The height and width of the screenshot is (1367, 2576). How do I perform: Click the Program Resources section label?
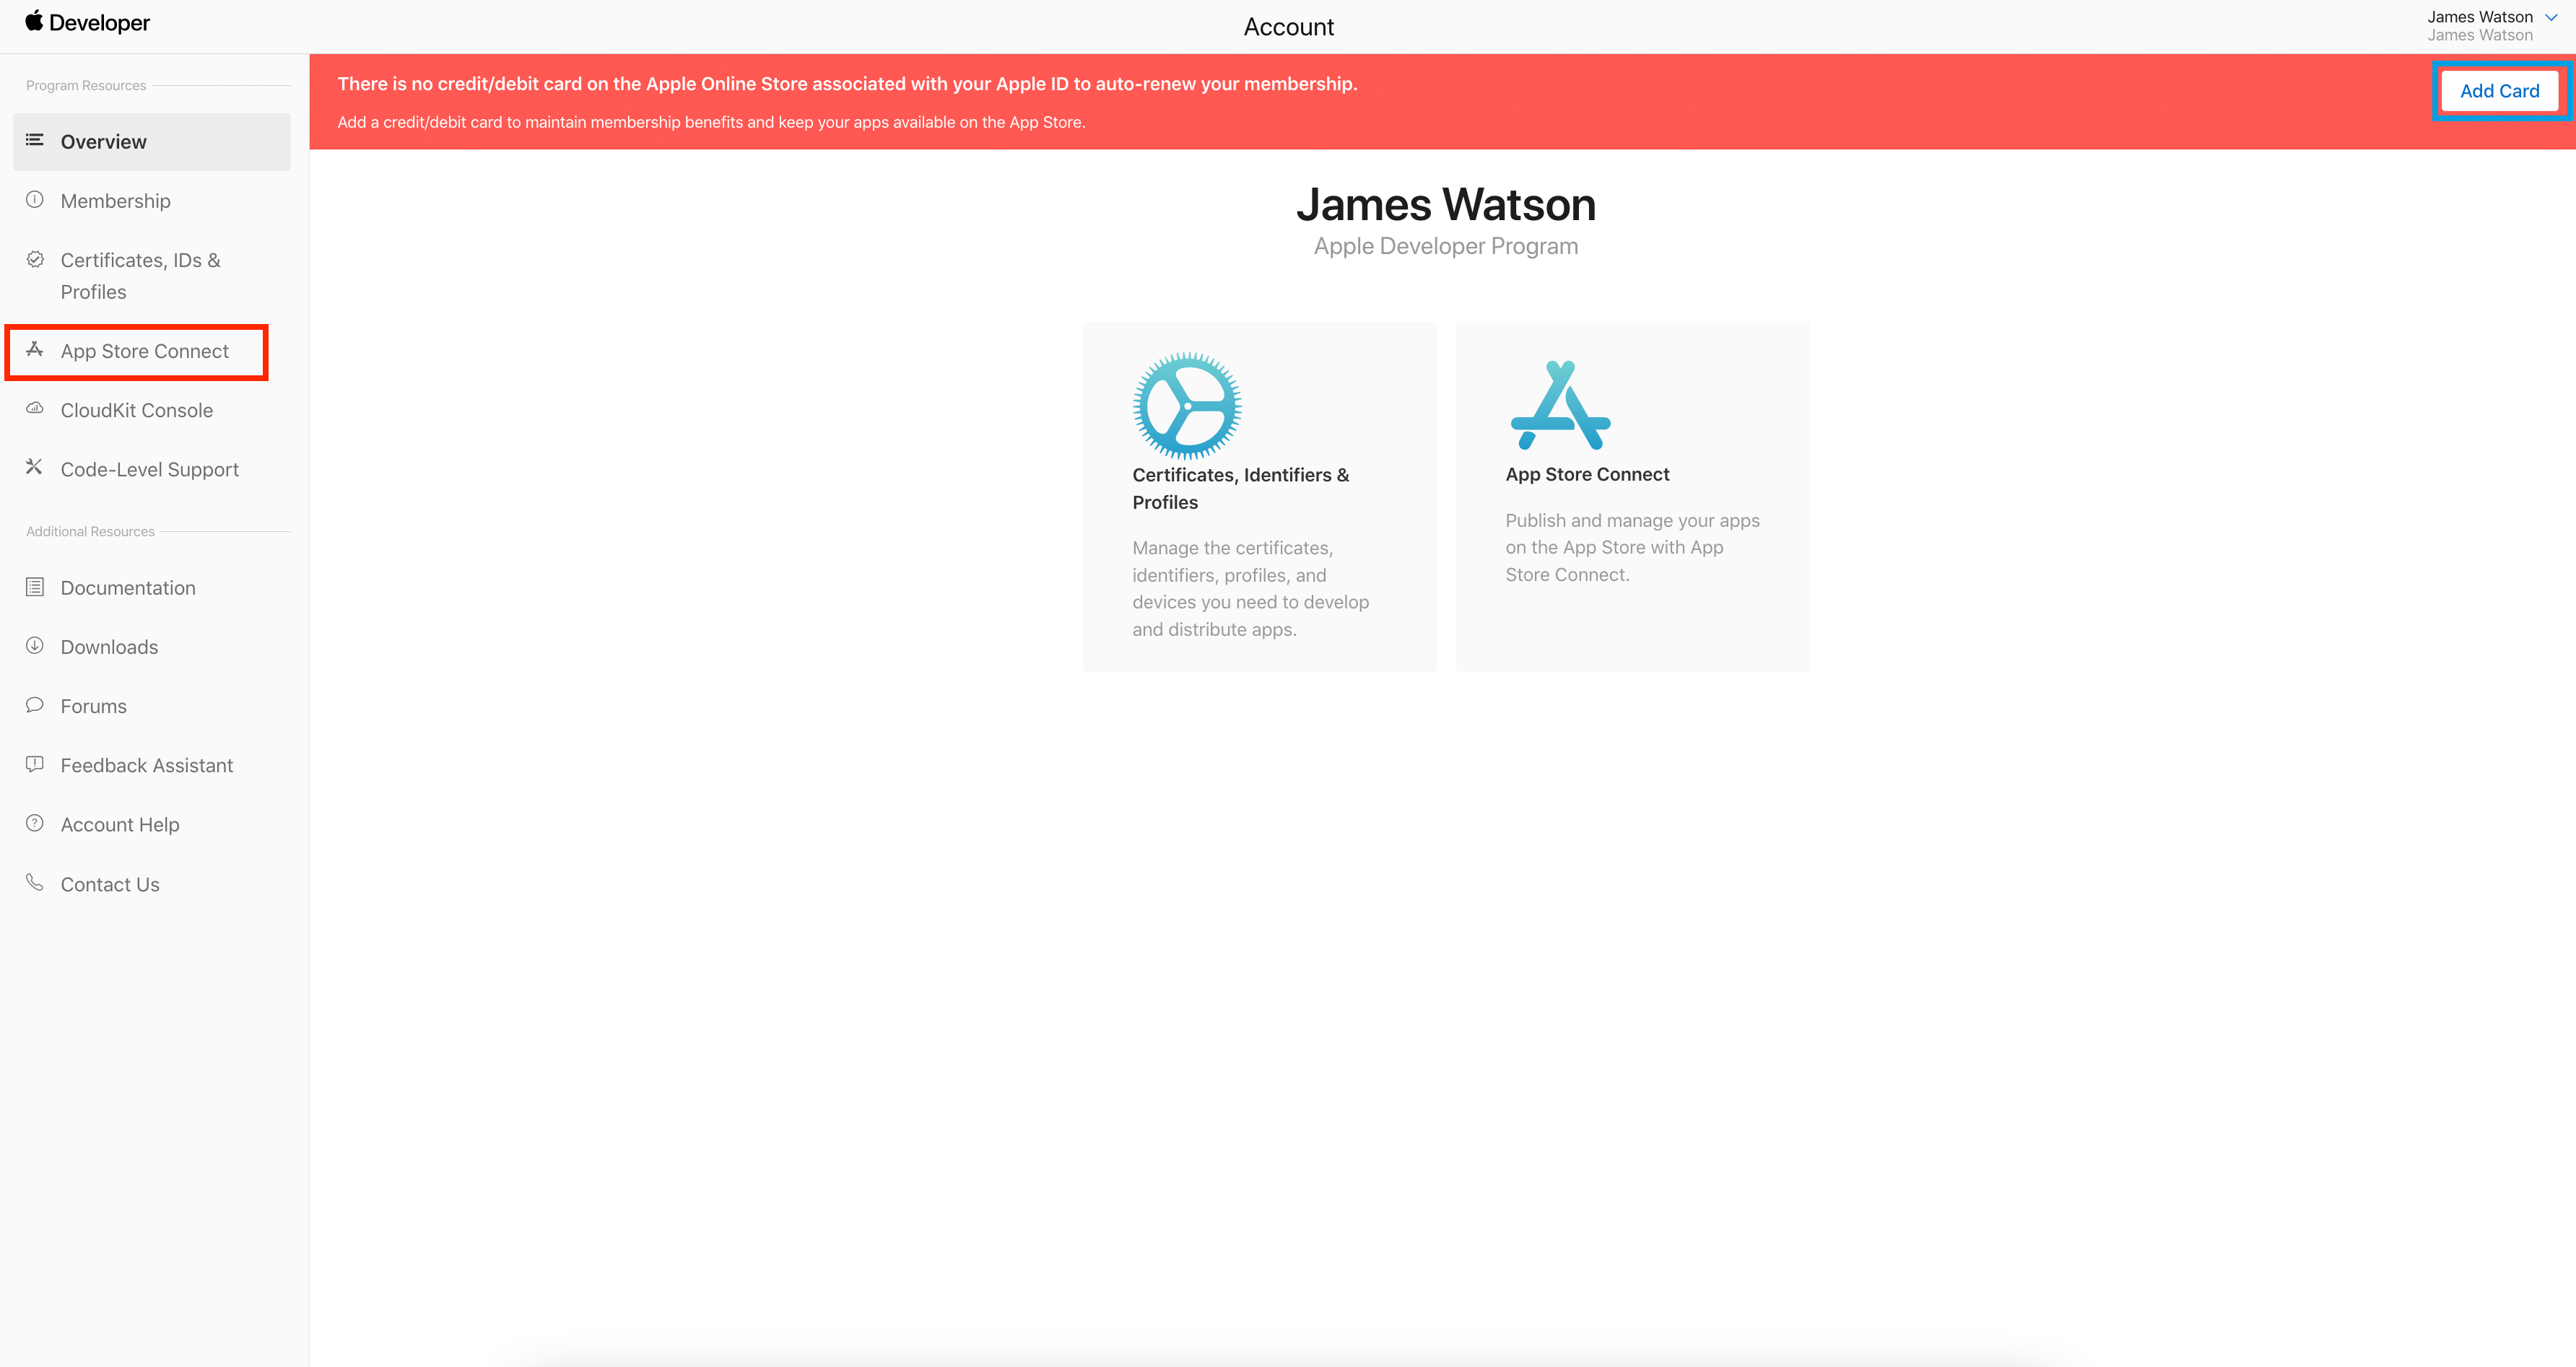86,86
